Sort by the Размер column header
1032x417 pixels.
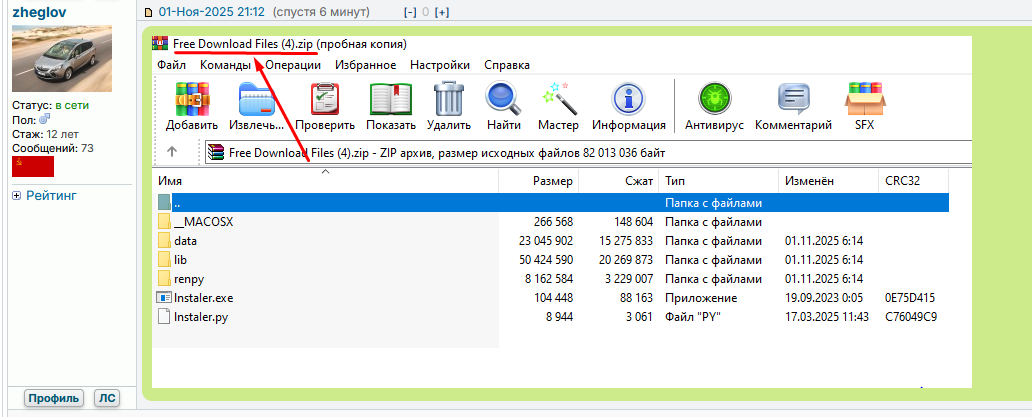pyautogui.click(x=553, y=181)
